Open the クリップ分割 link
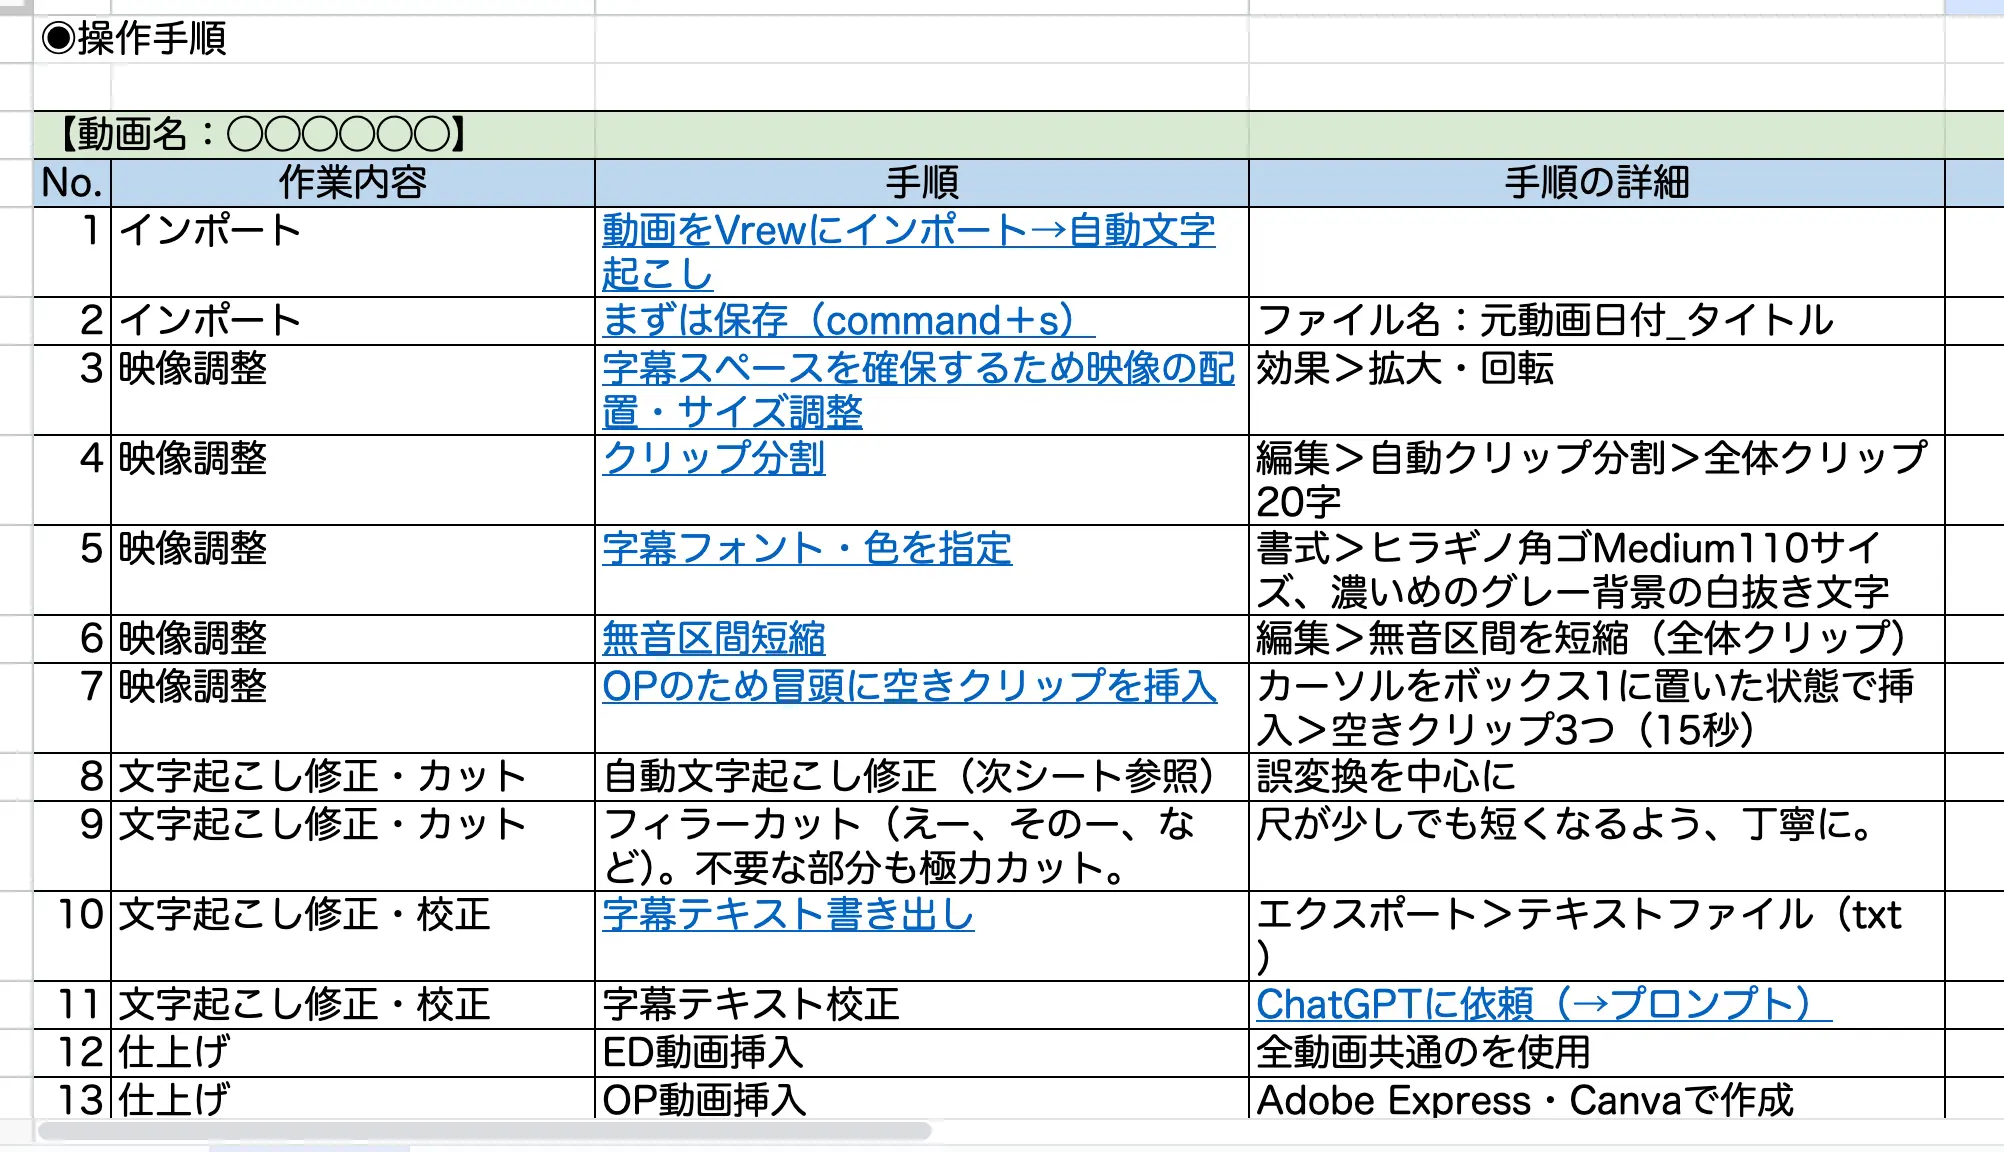Viewport: 2004px width, 1152px height. 713,458
